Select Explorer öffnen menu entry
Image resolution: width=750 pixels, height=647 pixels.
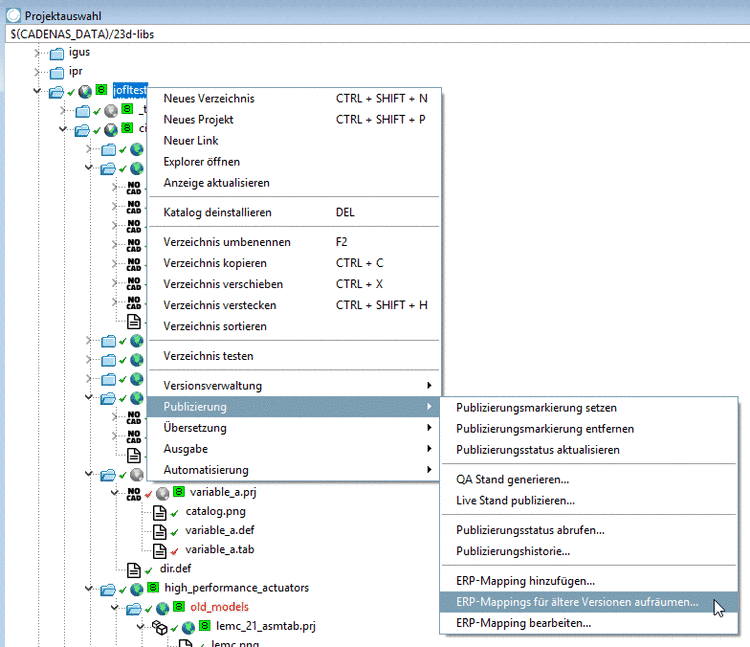point(294,162)
